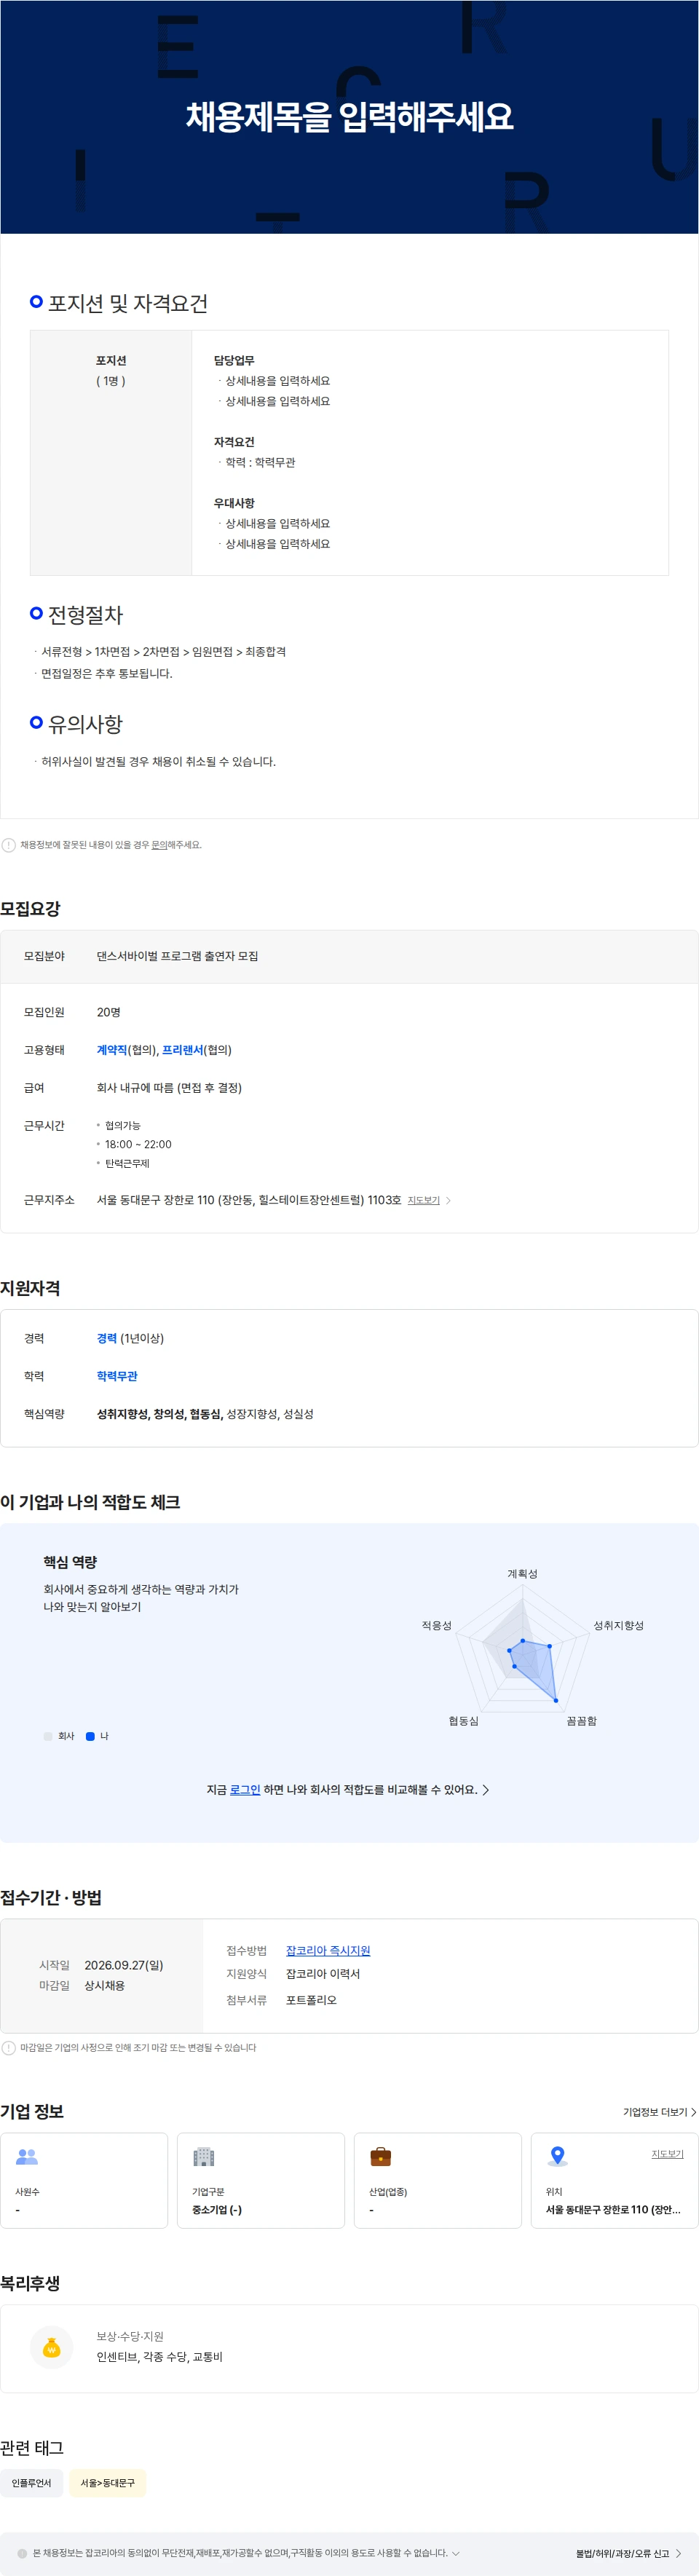699x2576 pixels.
Task: Click the 회사 legend gray swatch
Action: (x=48, y=1736)
